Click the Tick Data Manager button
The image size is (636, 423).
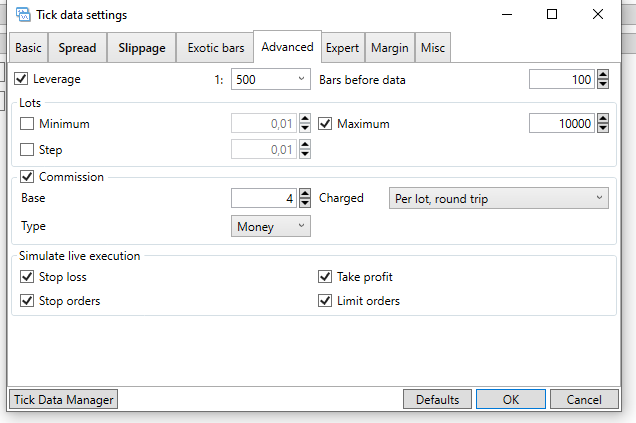tap(63, 400)
